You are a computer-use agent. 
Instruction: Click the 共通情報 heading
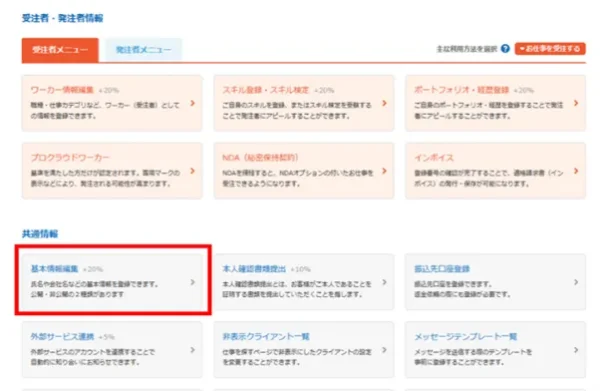pyautogui.click(x=40, y=234)
